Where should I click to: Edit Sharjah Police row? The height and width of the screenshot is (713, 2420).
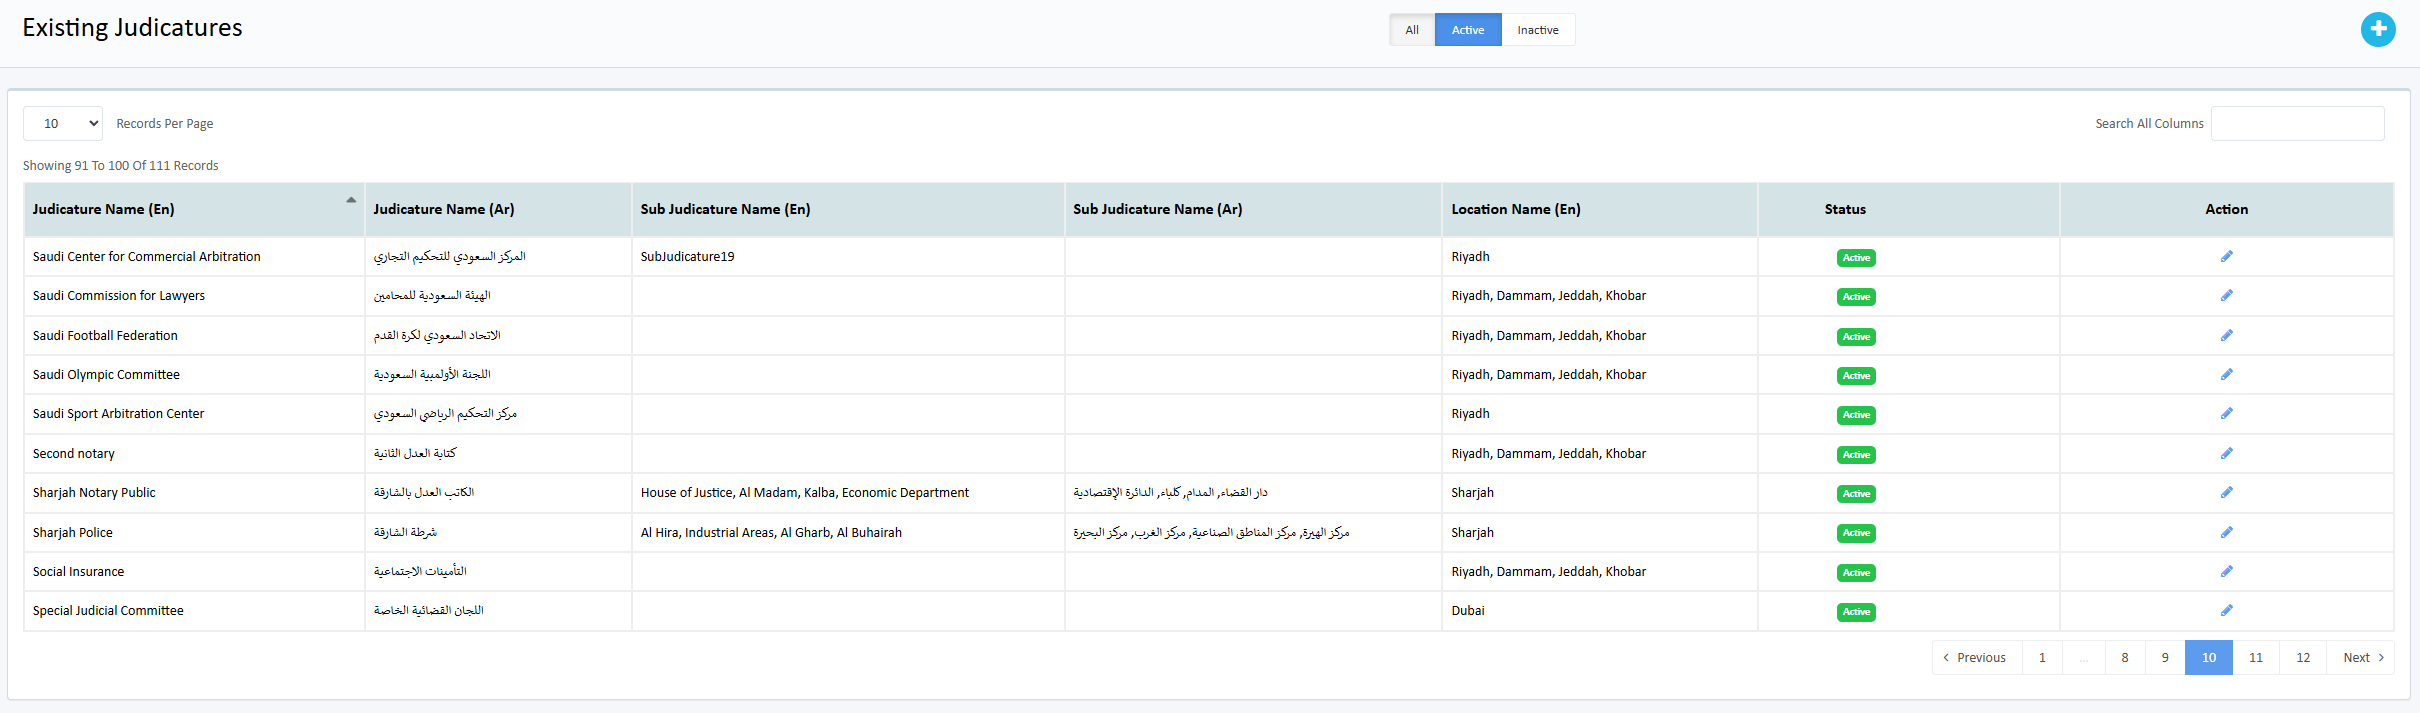2226,533
